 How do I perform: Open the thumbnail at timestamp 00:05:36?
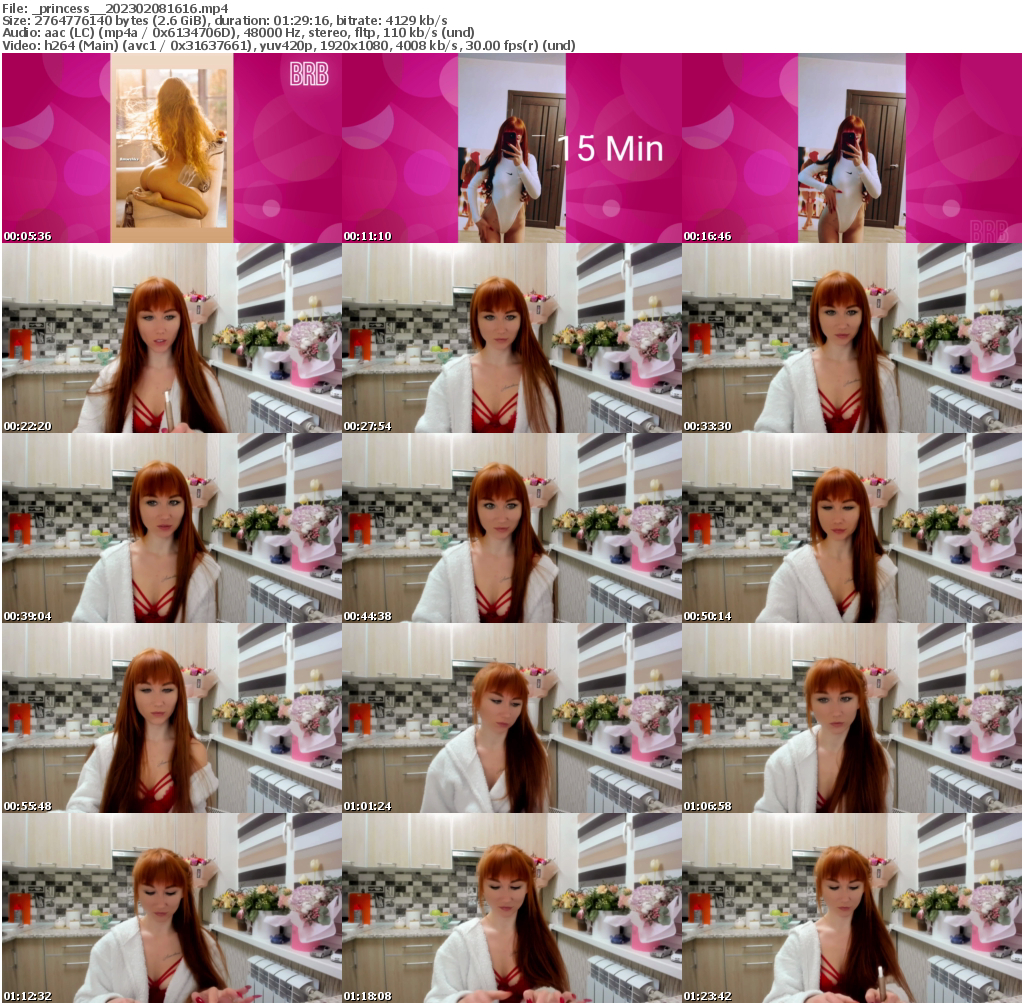[170, 147]
